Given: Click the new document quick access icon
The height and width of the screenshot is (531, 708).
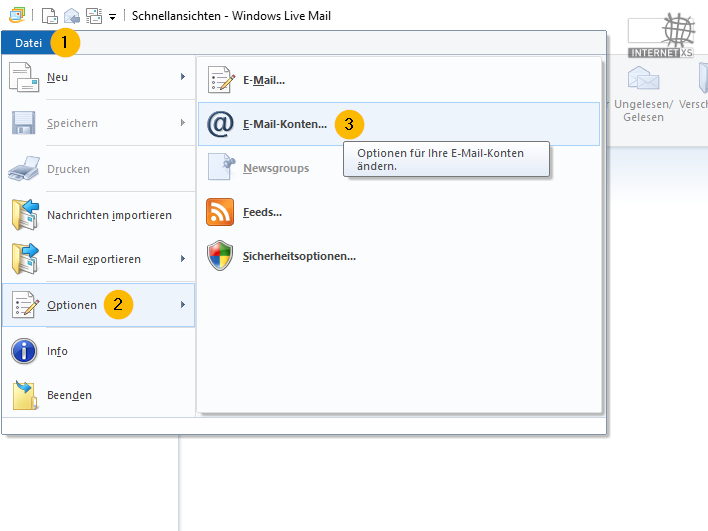Looking at the screenshot, I should 49,16.
